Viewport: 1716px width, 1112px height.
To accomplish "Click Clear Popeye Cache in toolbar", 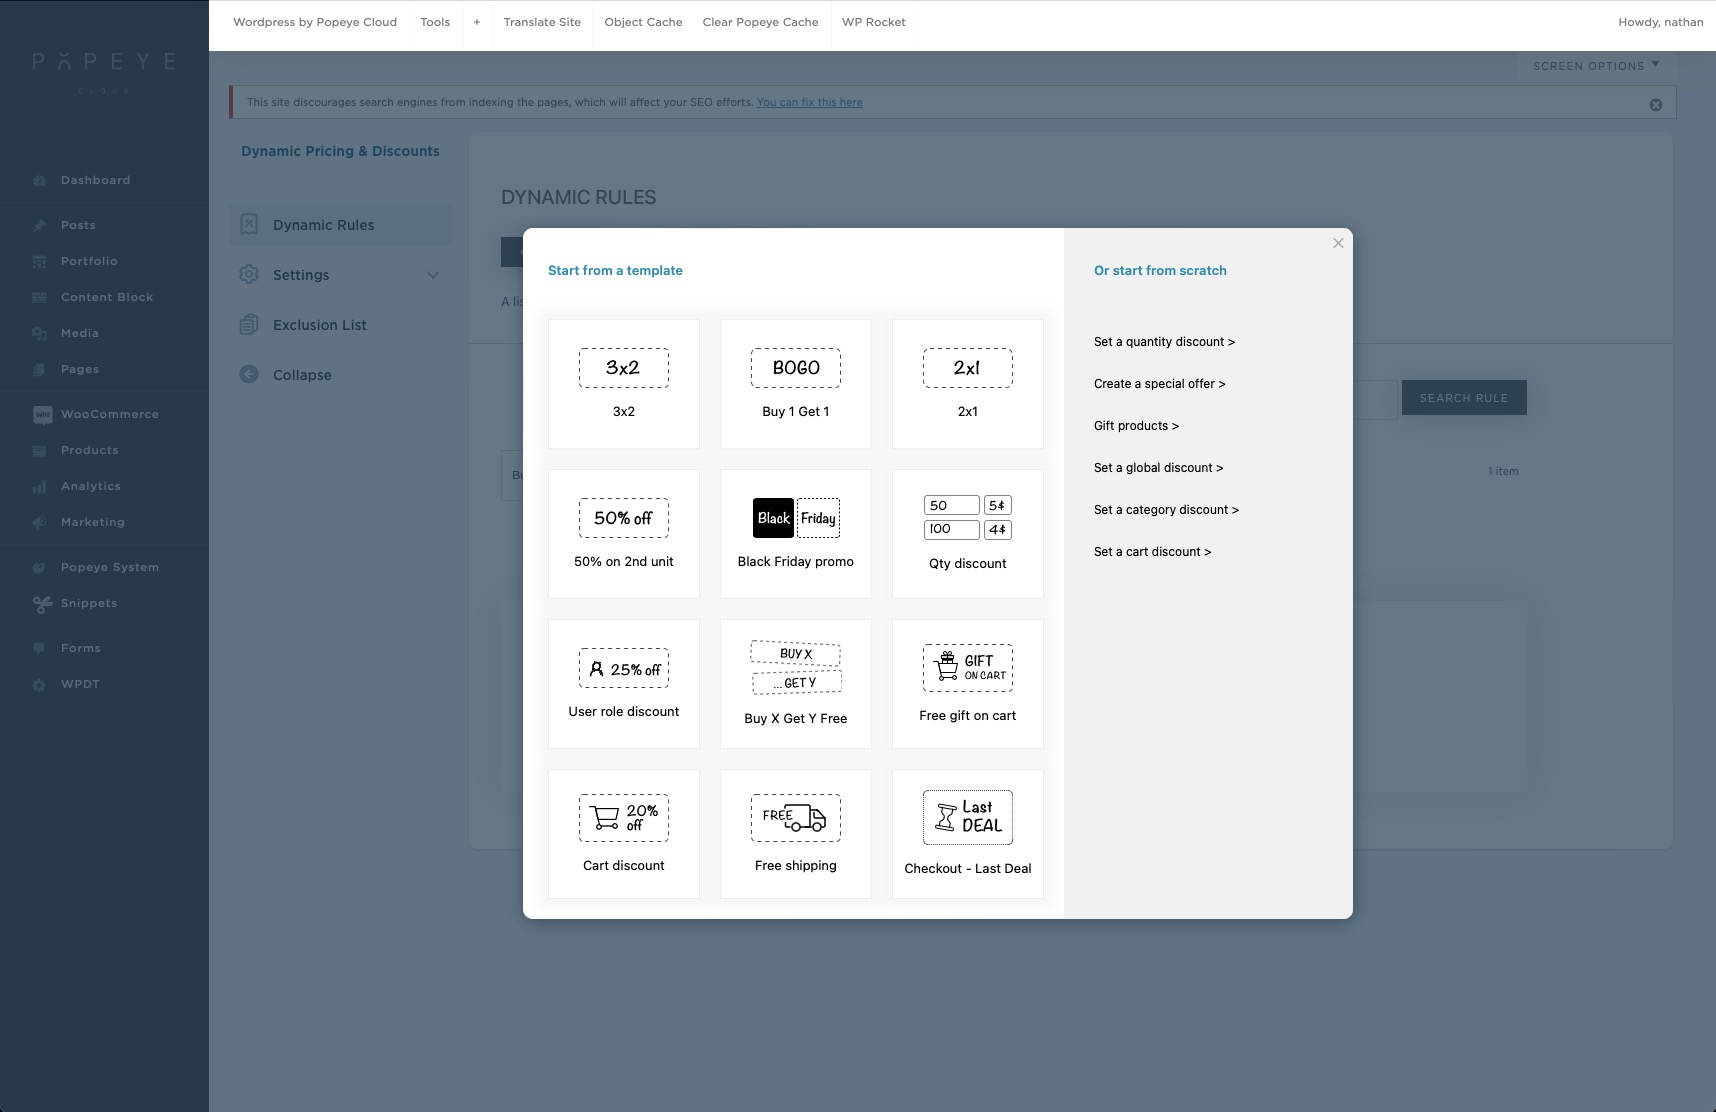I will click(x=760, y=22).
